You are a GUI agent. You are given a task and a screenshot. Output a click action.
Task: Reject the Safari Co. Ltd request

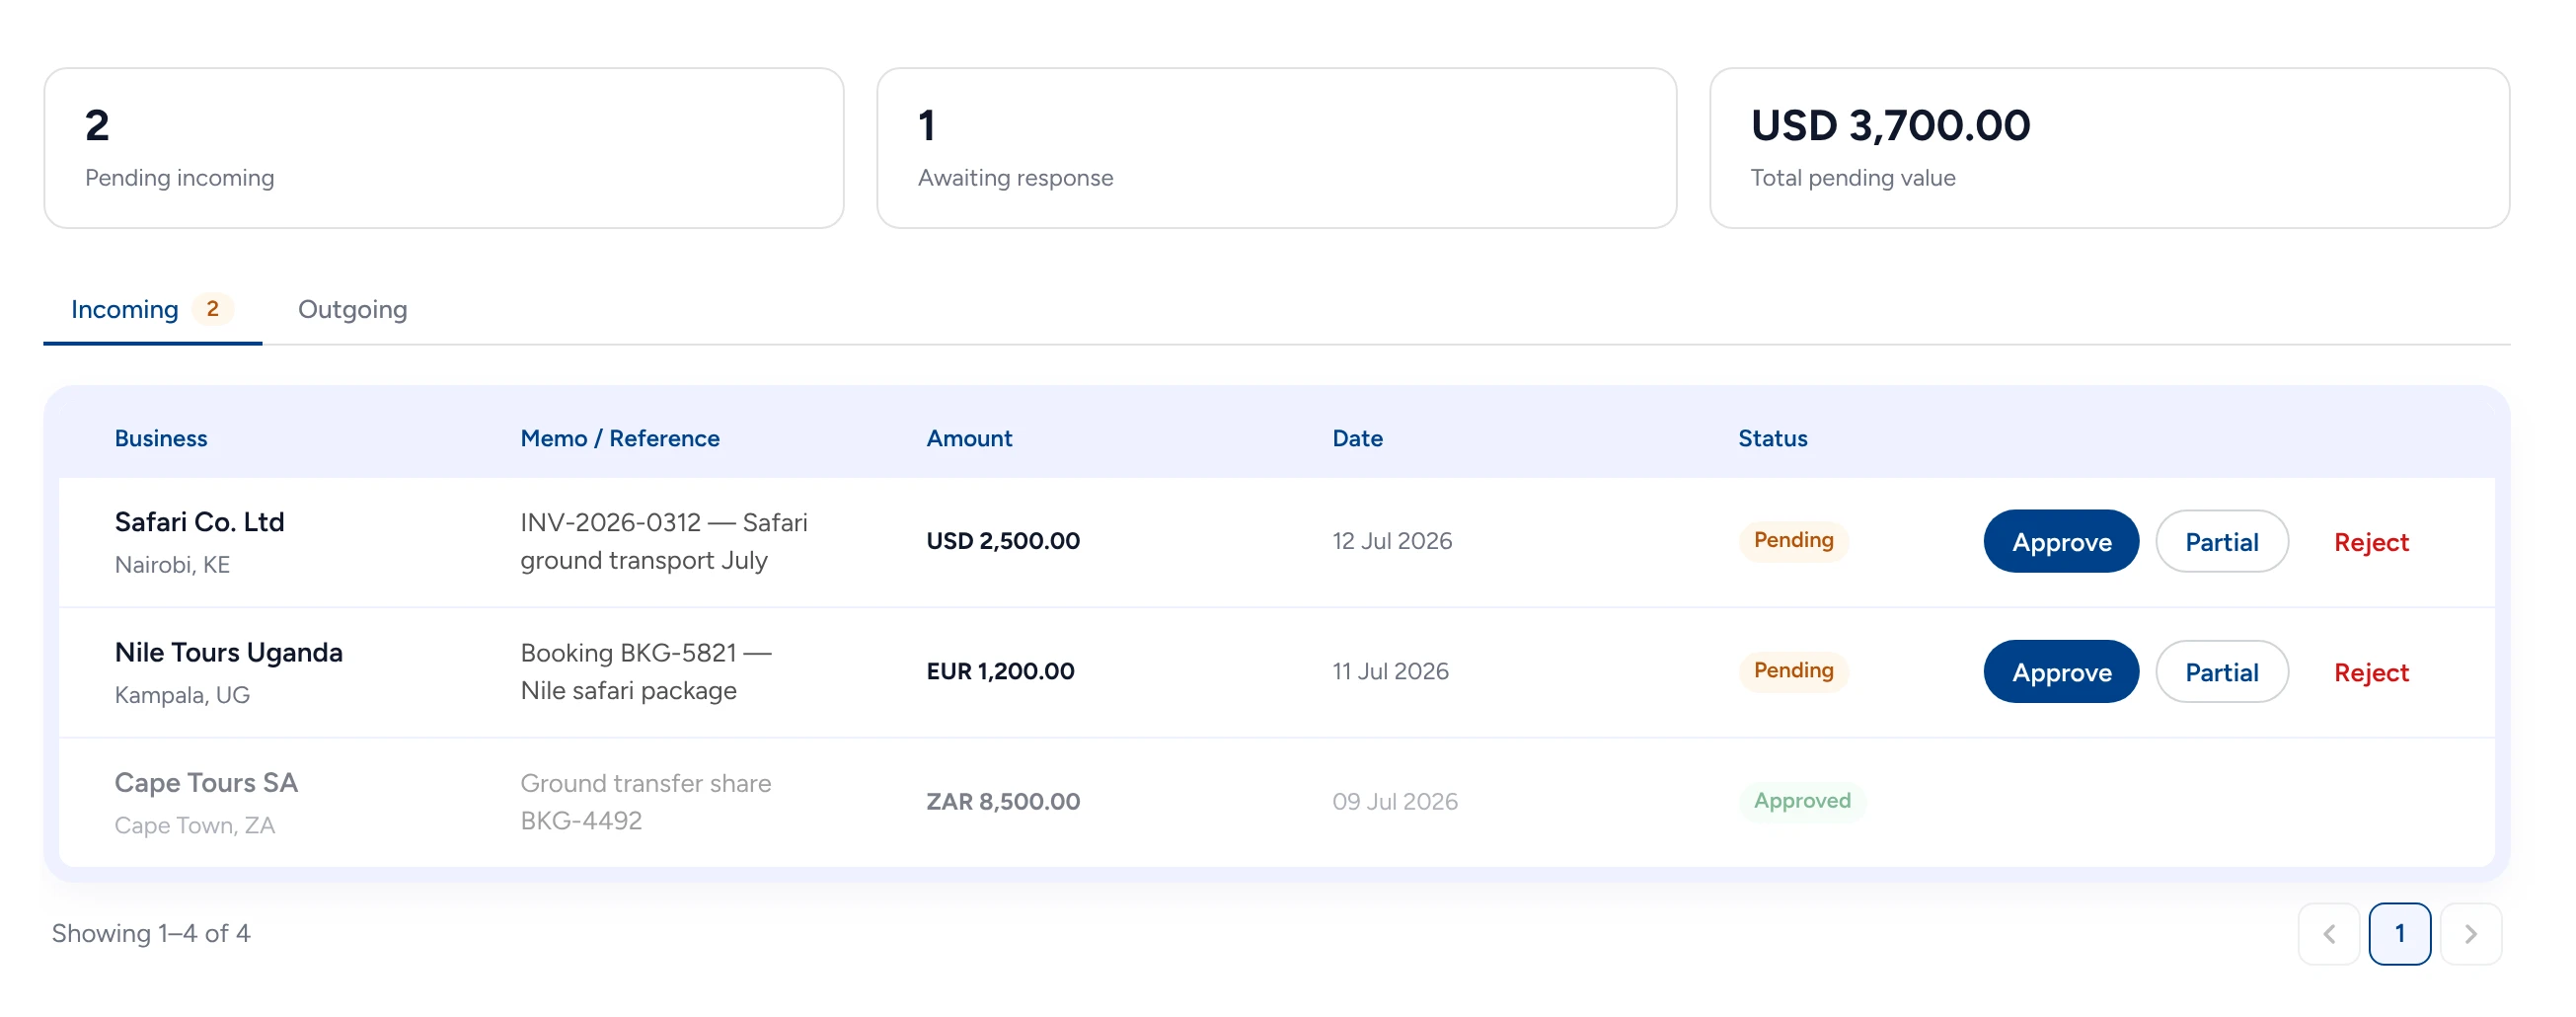(2371, 541)
